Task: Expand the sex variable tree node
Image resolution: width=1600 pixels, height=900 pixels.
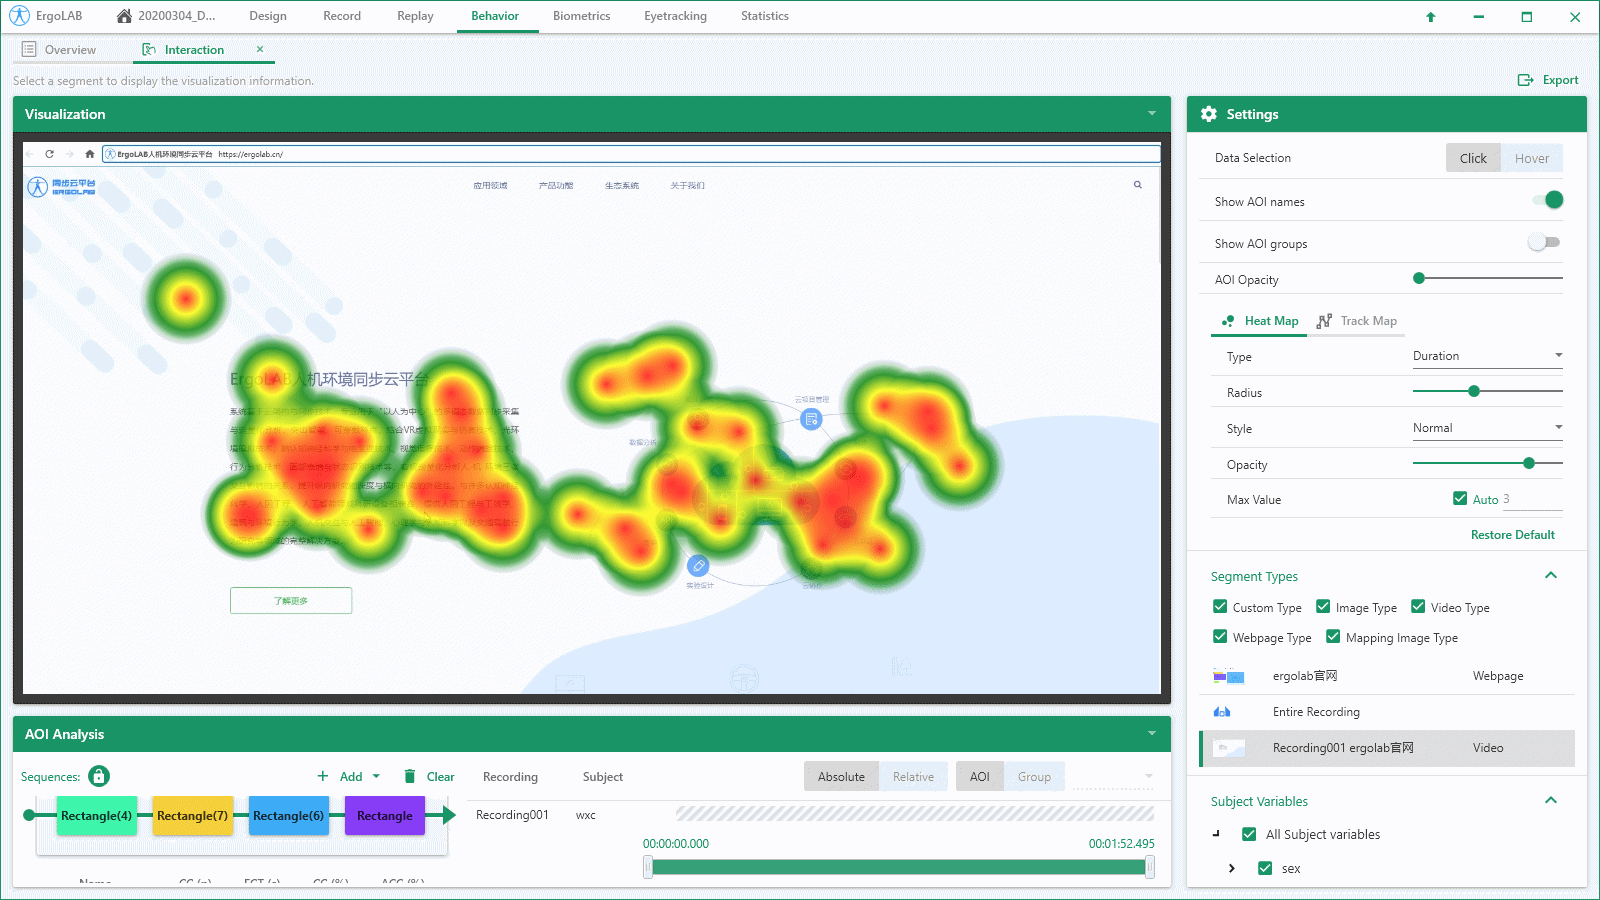Action: point(1232,868)
